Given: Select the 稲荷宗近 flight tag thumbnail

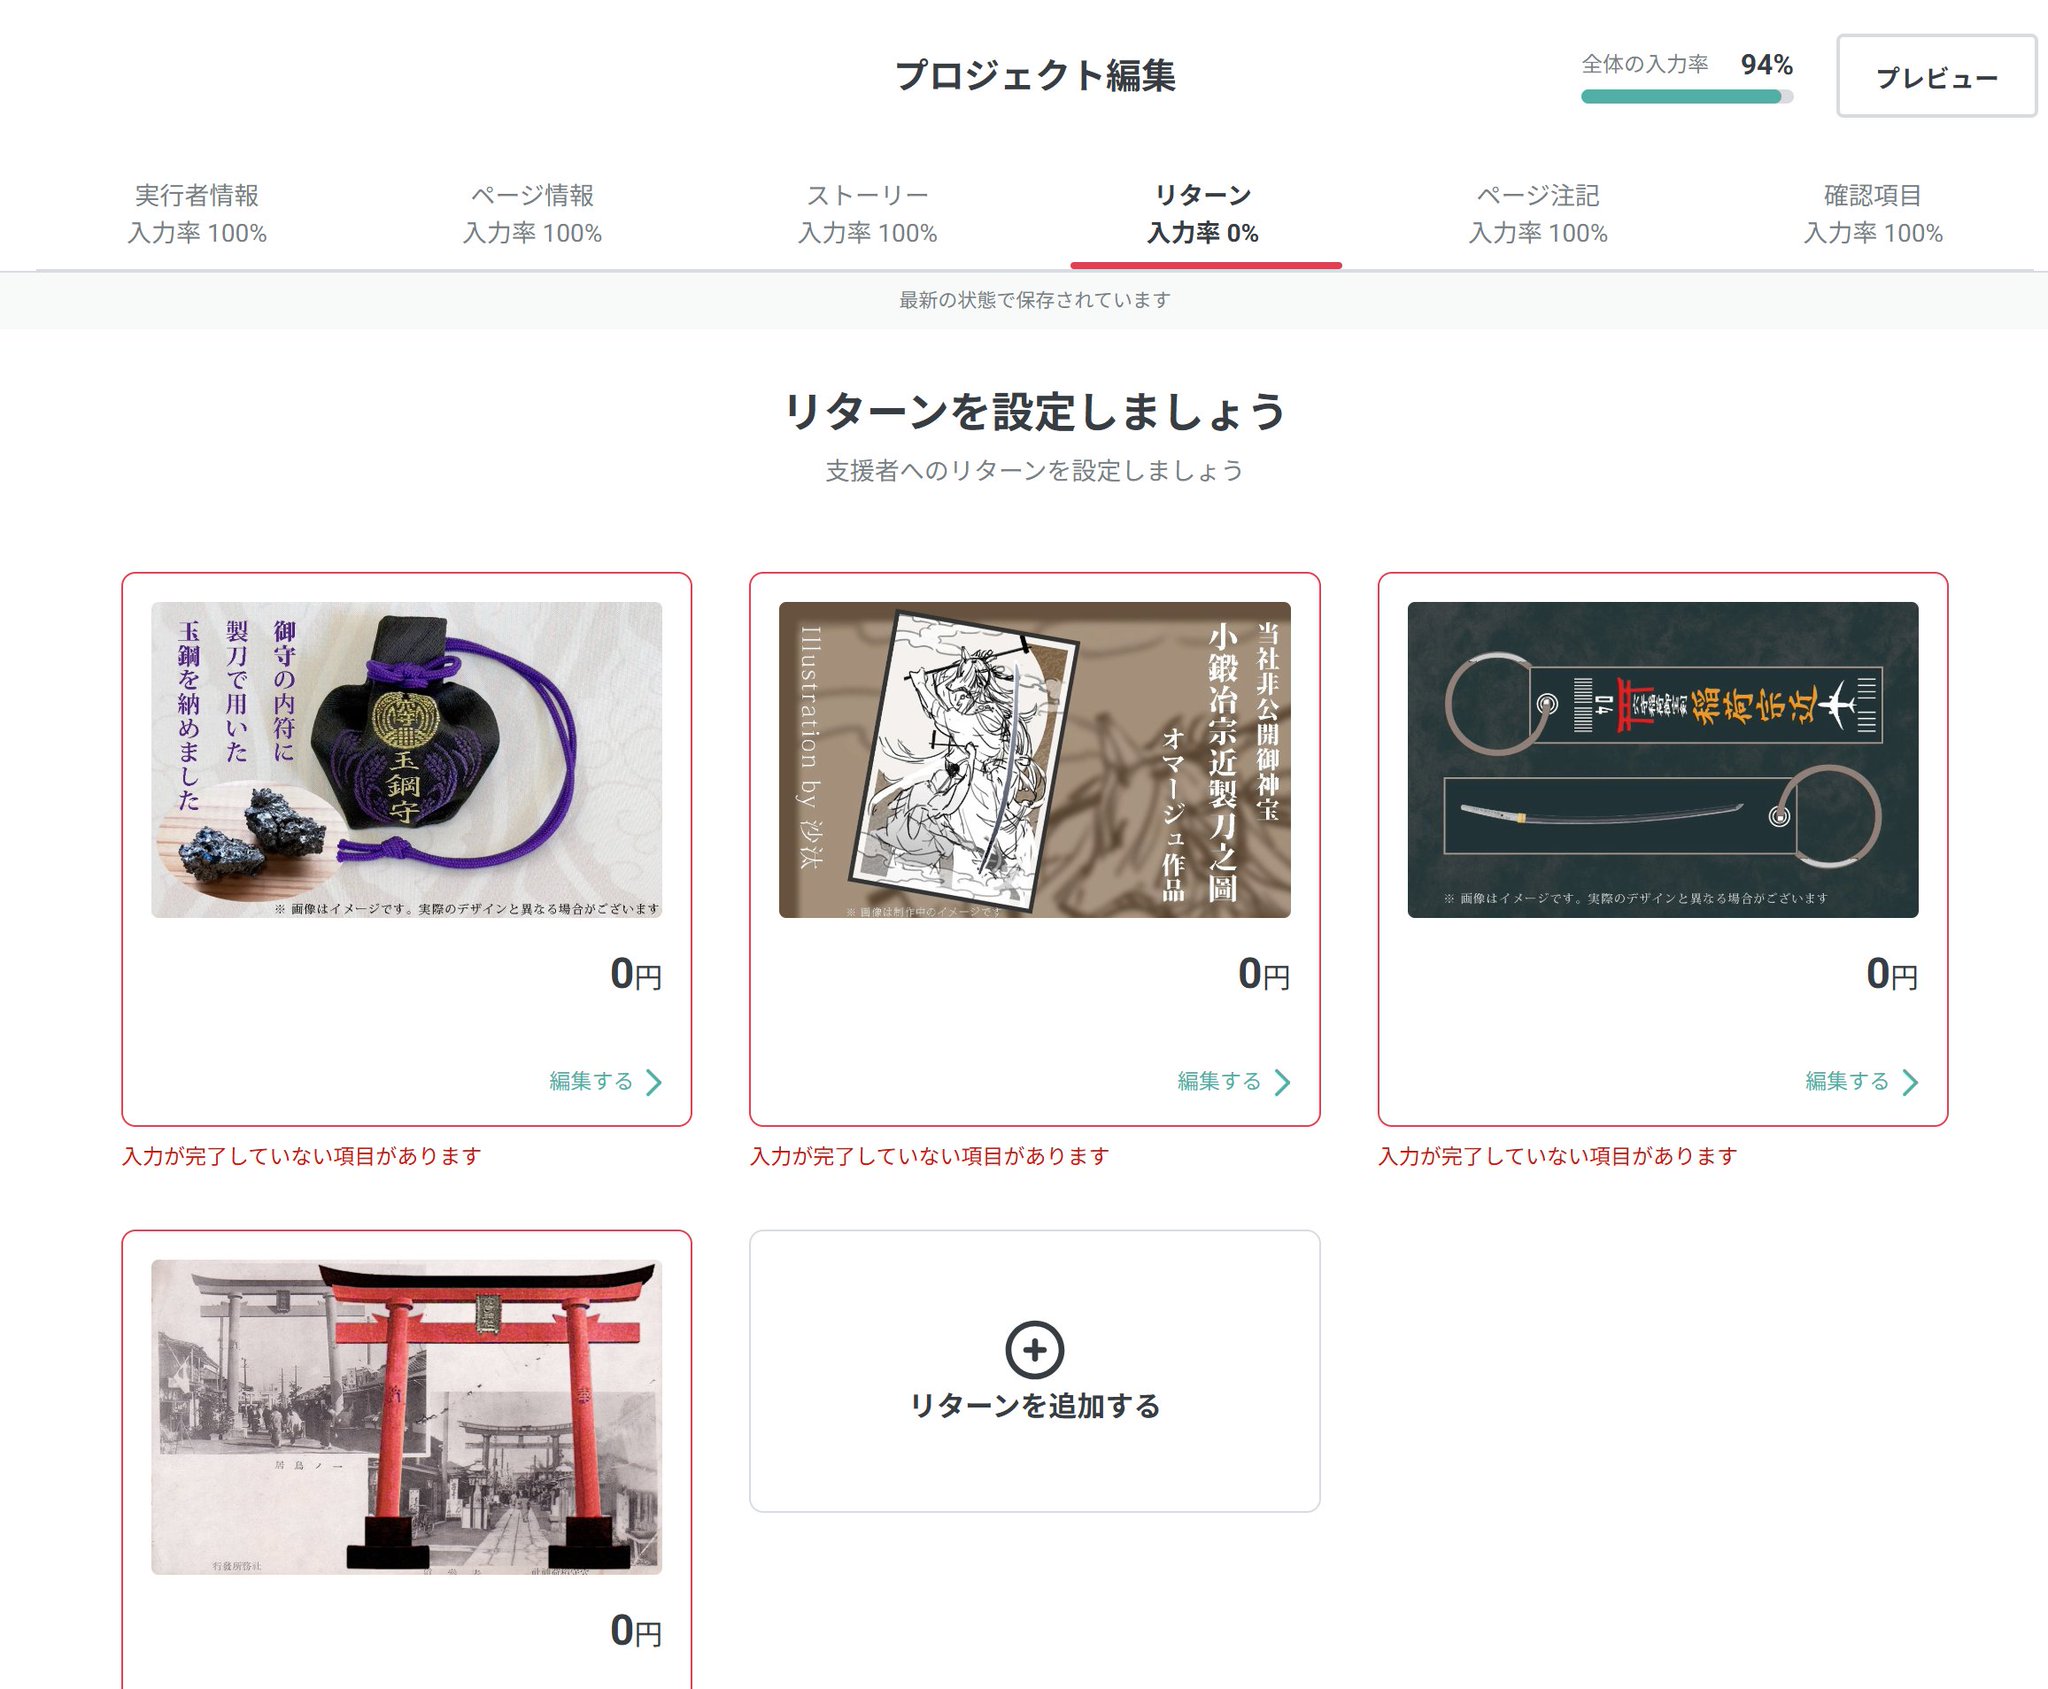Looking at the screenshot, I should [x=1662, y=759].
